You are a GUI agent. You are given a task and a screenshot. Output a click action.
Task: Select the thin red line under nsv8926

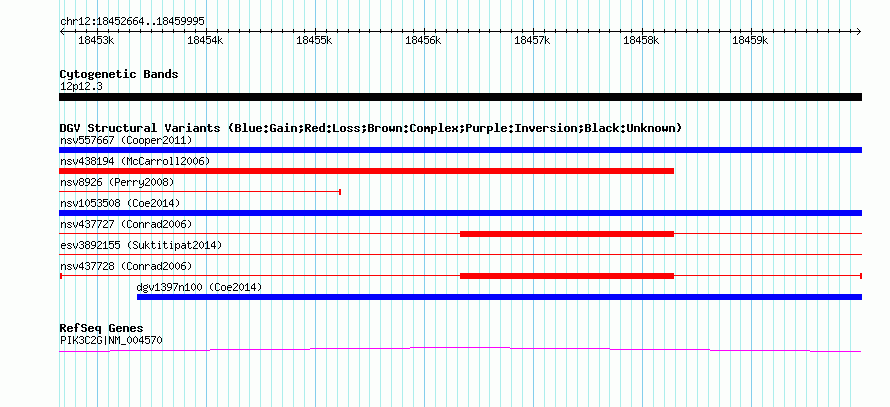coord(200,192)
